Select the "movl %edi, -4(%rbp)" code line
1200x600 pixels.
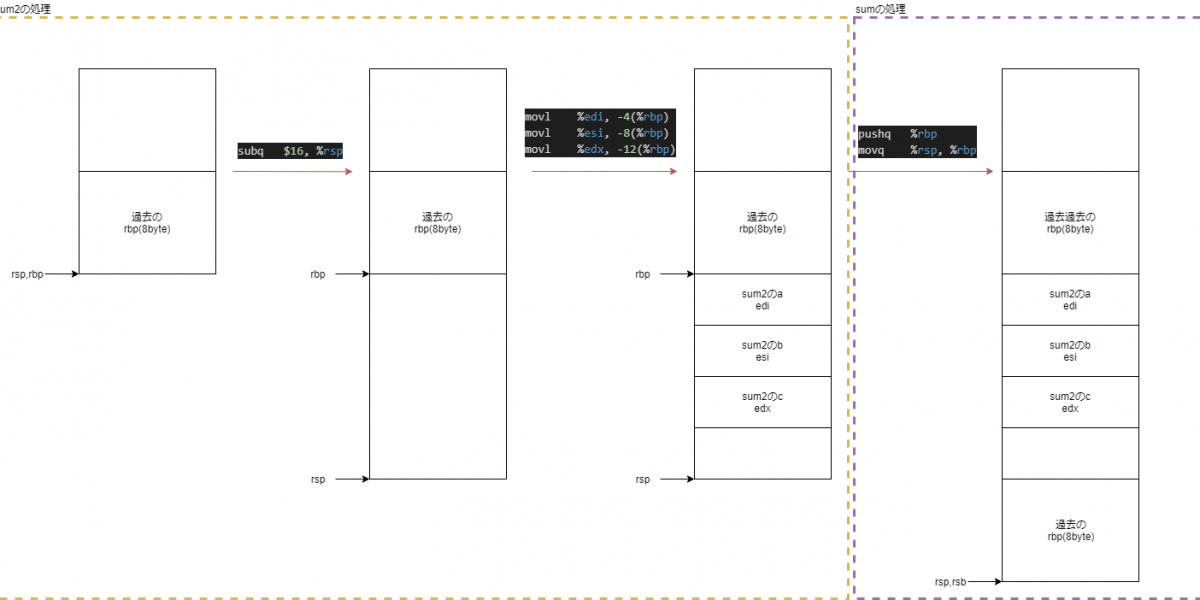coord(599,117)
